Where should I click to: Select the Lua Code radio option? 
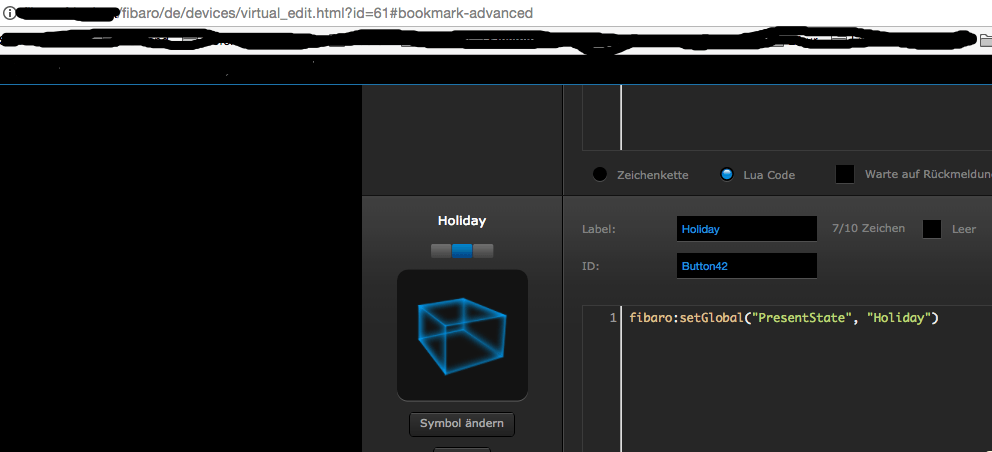coord(727,174)
